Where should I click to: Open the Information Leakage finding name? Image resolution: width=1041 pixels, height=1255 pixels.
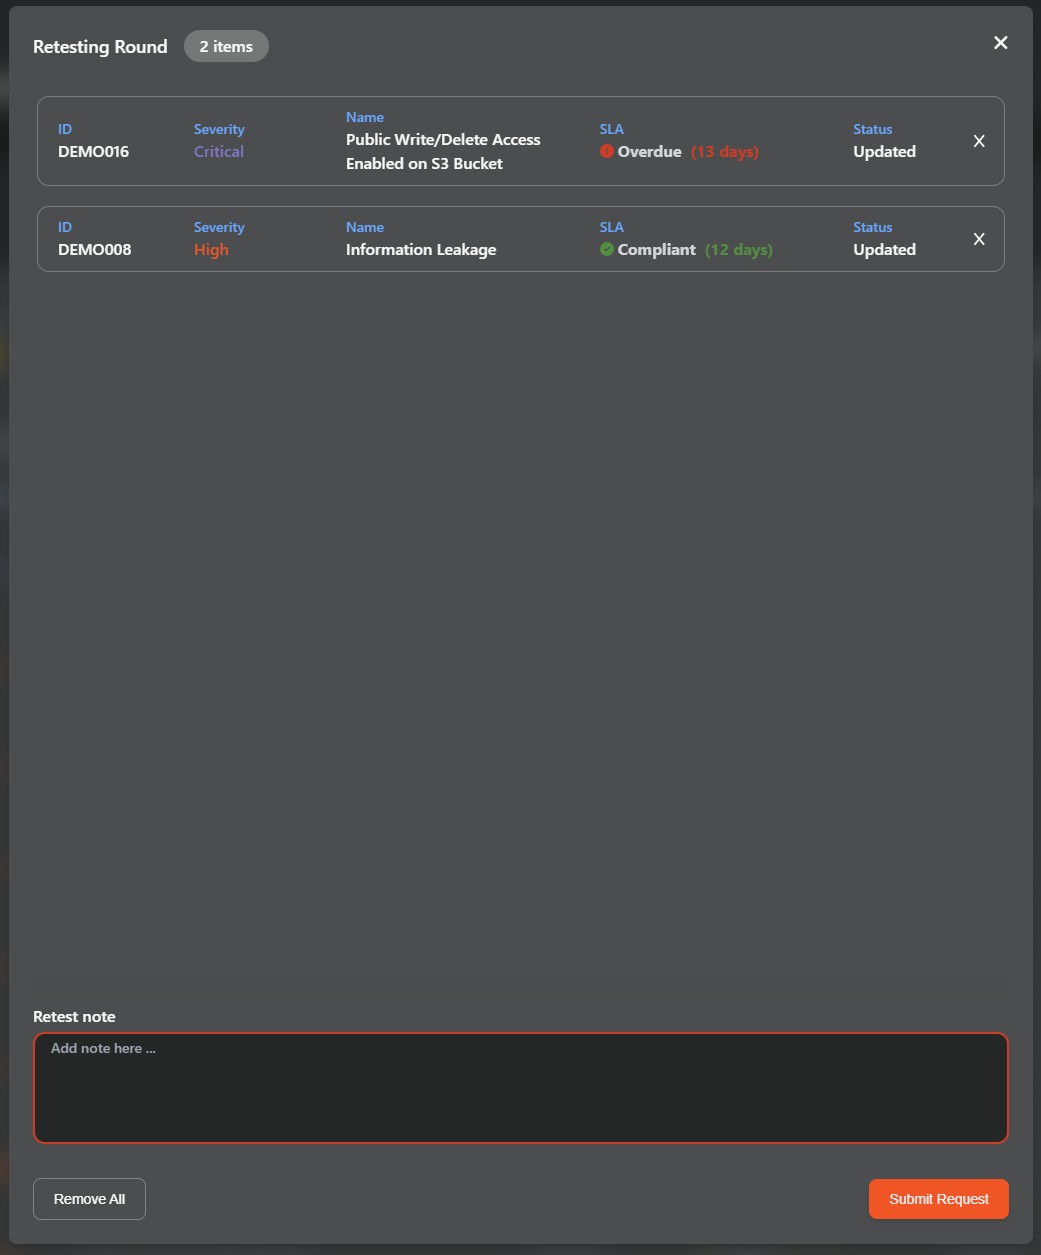(421, 250)
